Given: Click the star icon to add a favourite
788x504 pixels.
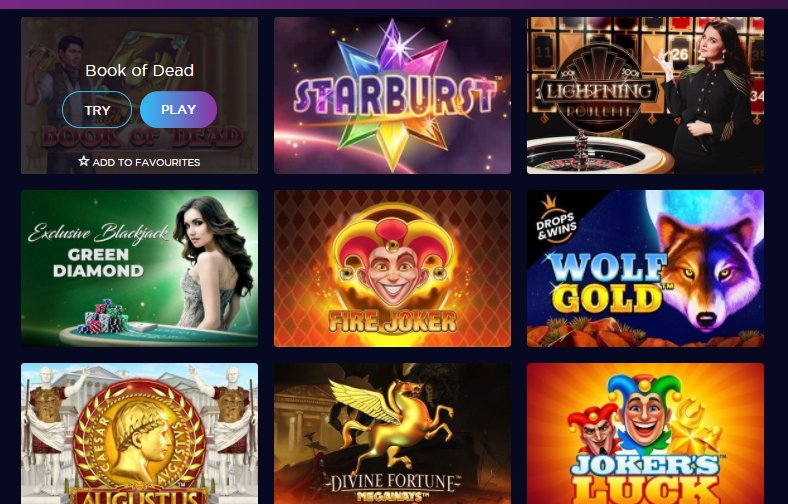Looking at the screenshot, I should [83, 161].
